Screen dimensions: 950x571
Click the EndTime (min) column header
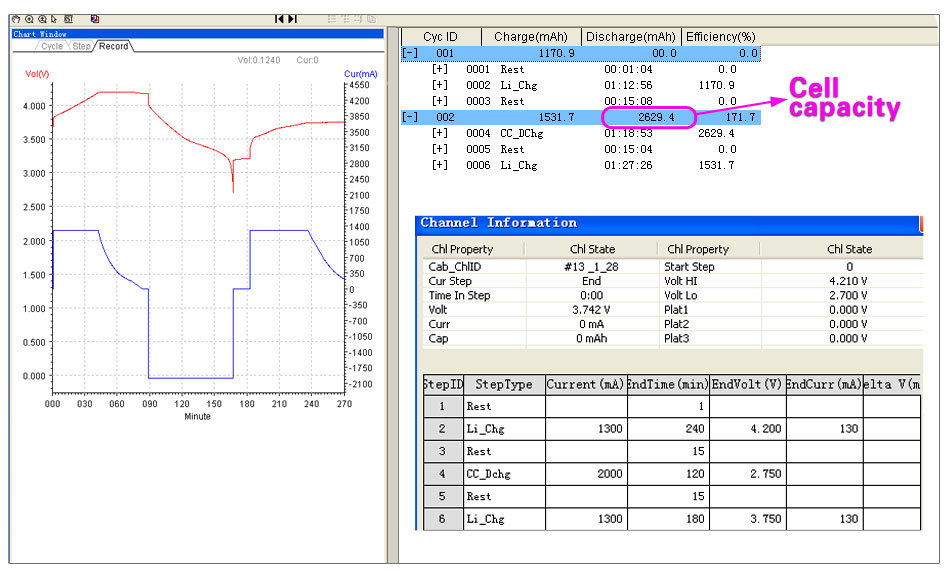point(668,384)
